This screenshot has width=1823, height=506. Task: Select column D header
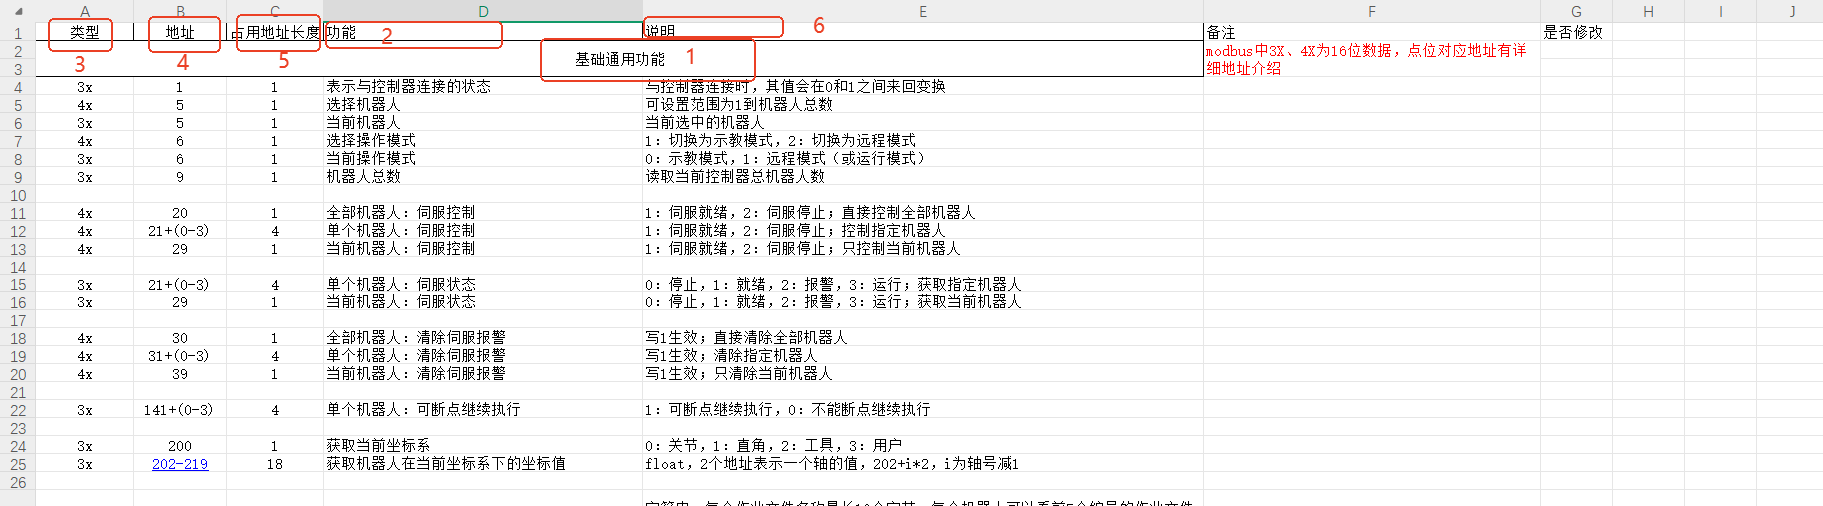tap(483, 11)
